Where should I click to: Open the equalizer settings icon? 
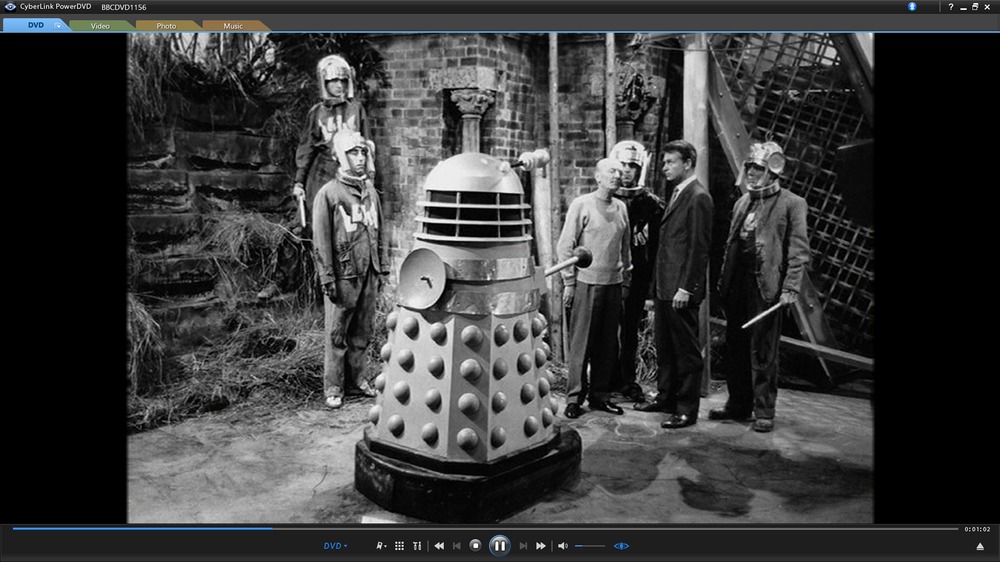417,546
